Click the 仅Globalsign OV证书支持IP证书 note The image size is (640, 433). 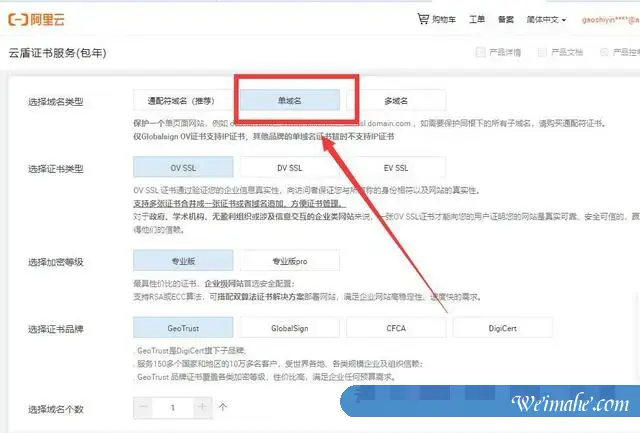264,136
